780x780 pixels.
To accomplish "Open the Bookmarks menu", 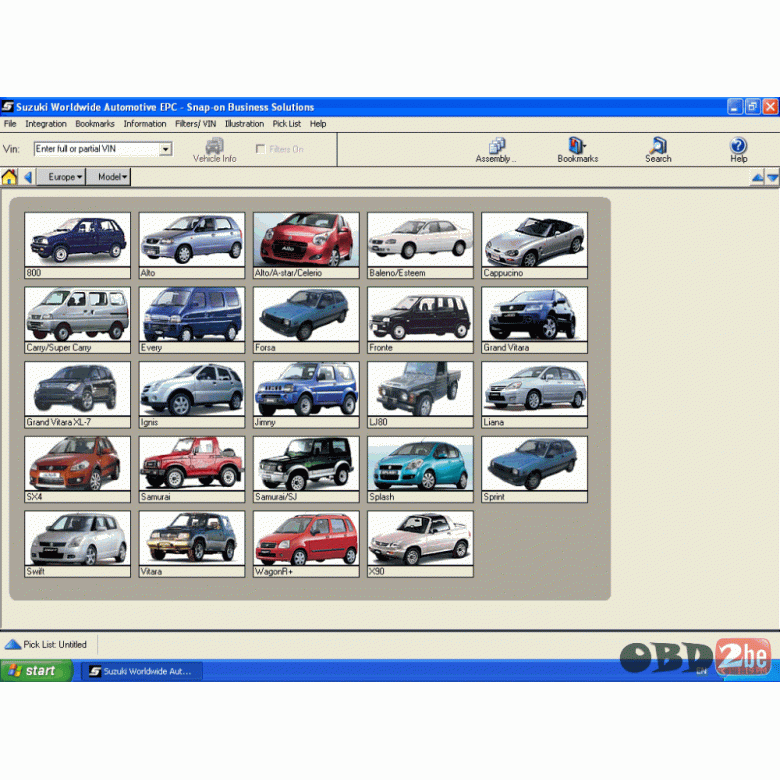I will tap(95, 124).
